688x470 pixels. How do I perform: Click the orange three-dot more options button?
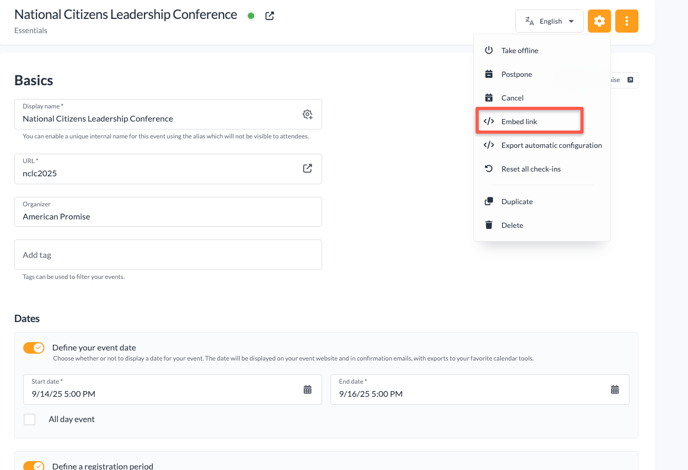click(x=627, y=21)
